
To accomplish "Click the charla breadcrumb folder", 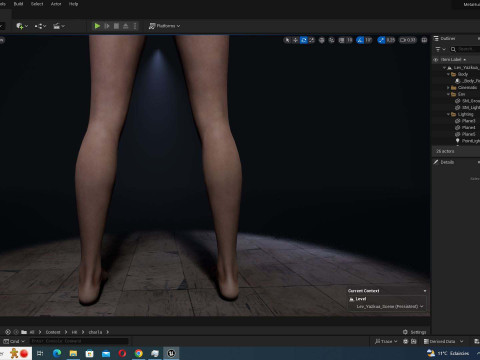I will (x=95, y=332).
